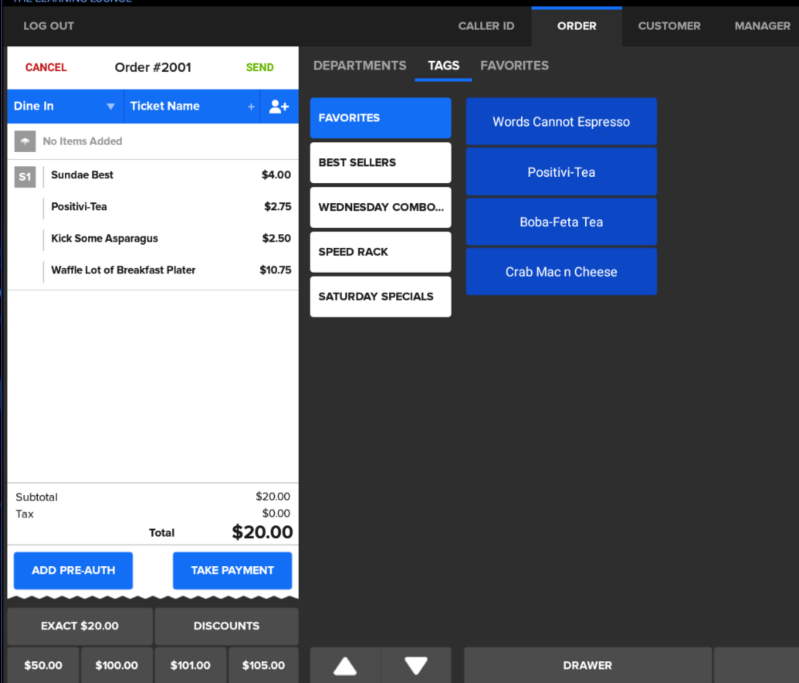Click the plus icon beside Ticket Name
This screenshot has width=799, height=683.
click(x=251, y=106)
